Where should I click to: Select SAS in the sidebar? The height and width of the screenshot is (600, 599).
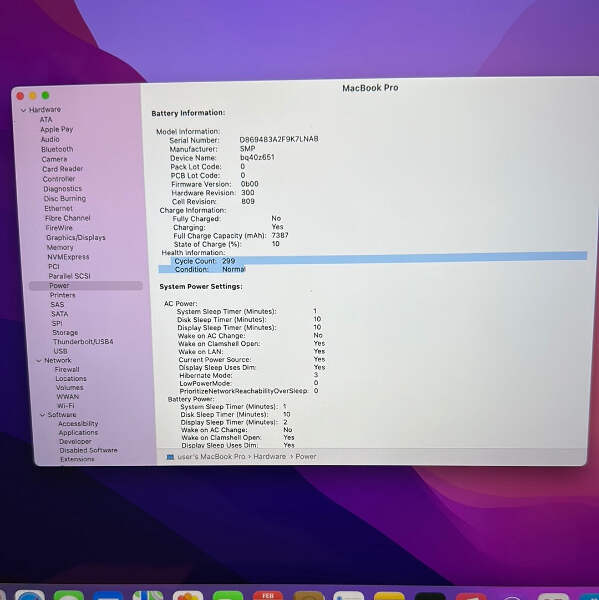[x=57, y=305]
